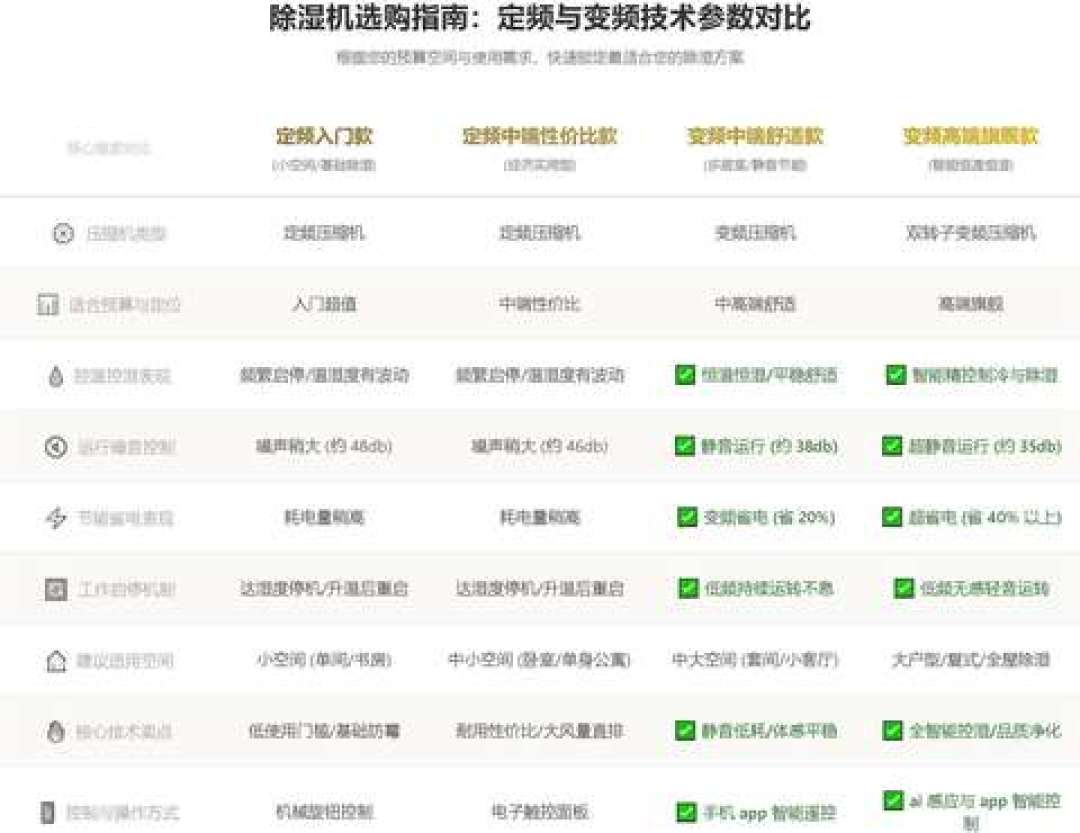
Task: Select the 变频高端旗舰款 column header
Action: 970,136
